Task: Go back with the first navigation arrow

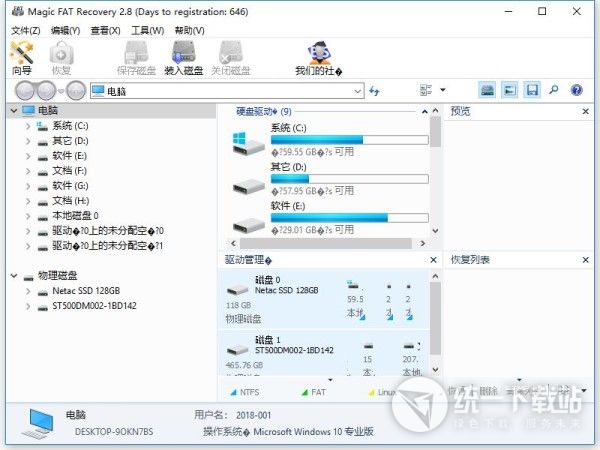Action: 25,91
